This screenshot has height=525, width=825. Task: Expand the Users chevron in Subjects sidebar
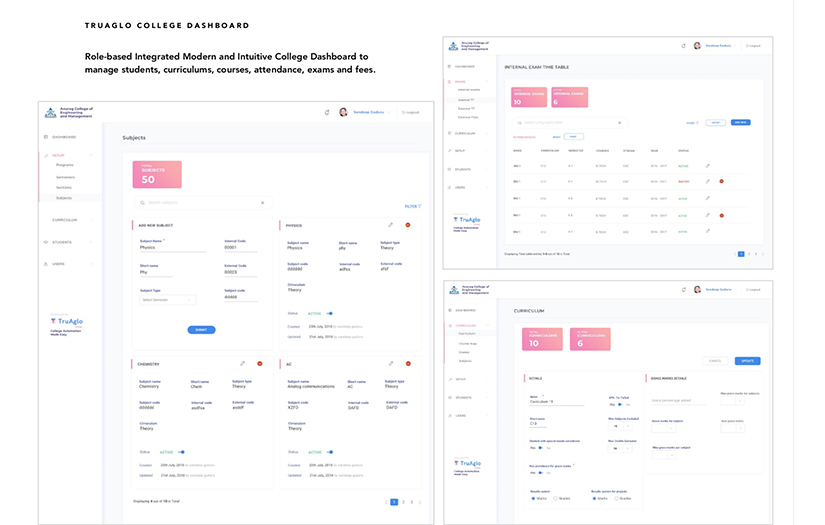point(91,264)
